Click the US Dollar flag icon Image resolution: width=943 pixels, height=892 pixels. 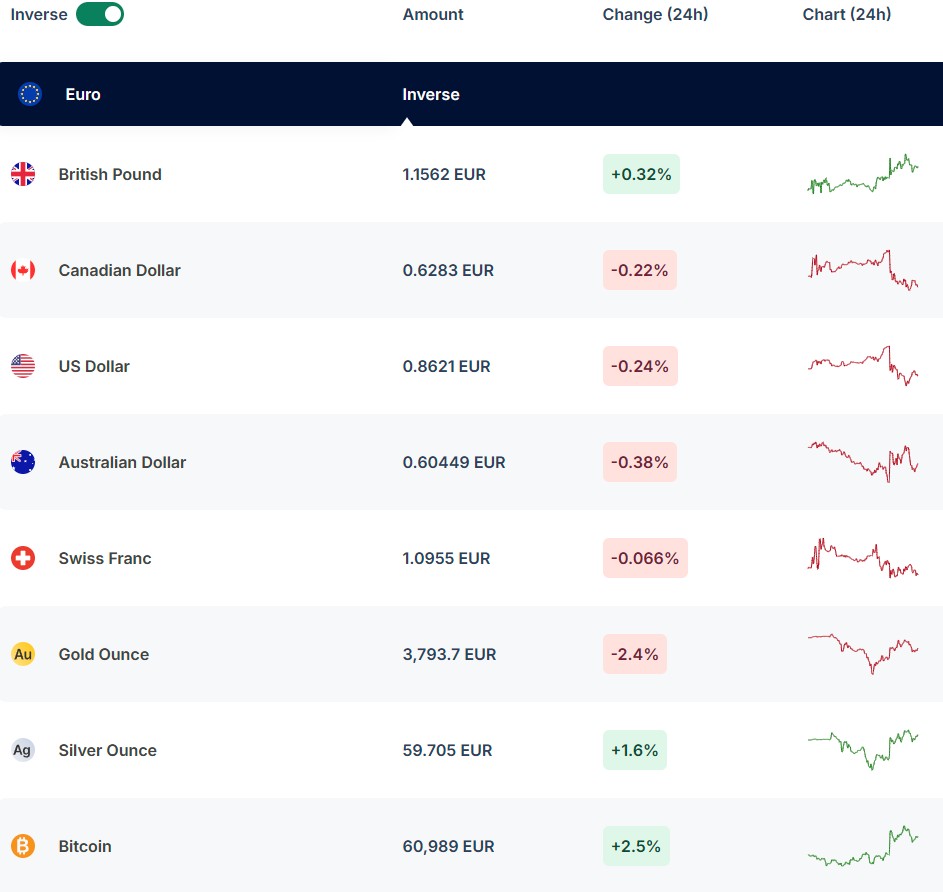pos(23,366)
